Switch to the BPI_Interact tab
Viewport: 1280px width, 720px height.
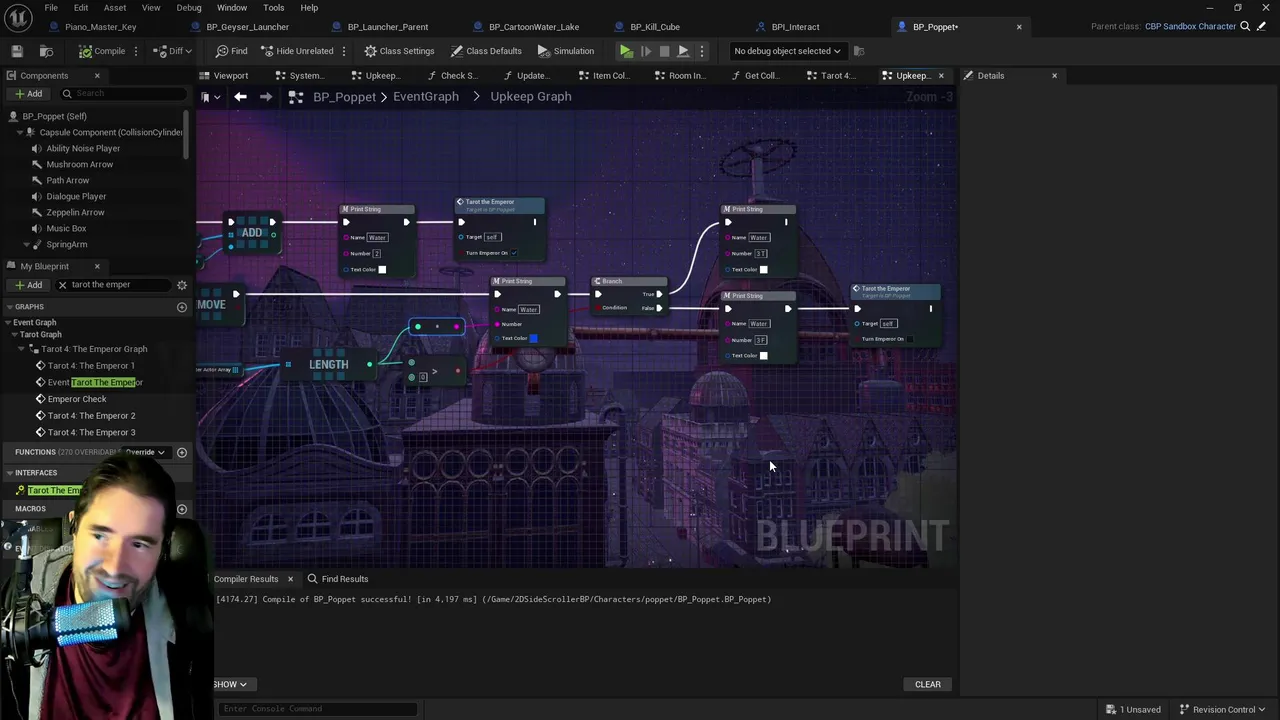coord(795,27)
